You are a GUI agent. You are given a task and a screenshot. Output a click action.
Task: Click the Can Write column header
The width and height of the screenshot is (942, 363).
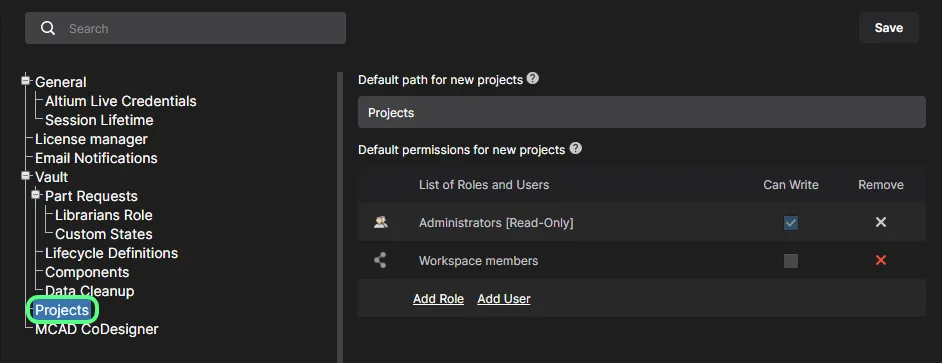coord(791,185)
